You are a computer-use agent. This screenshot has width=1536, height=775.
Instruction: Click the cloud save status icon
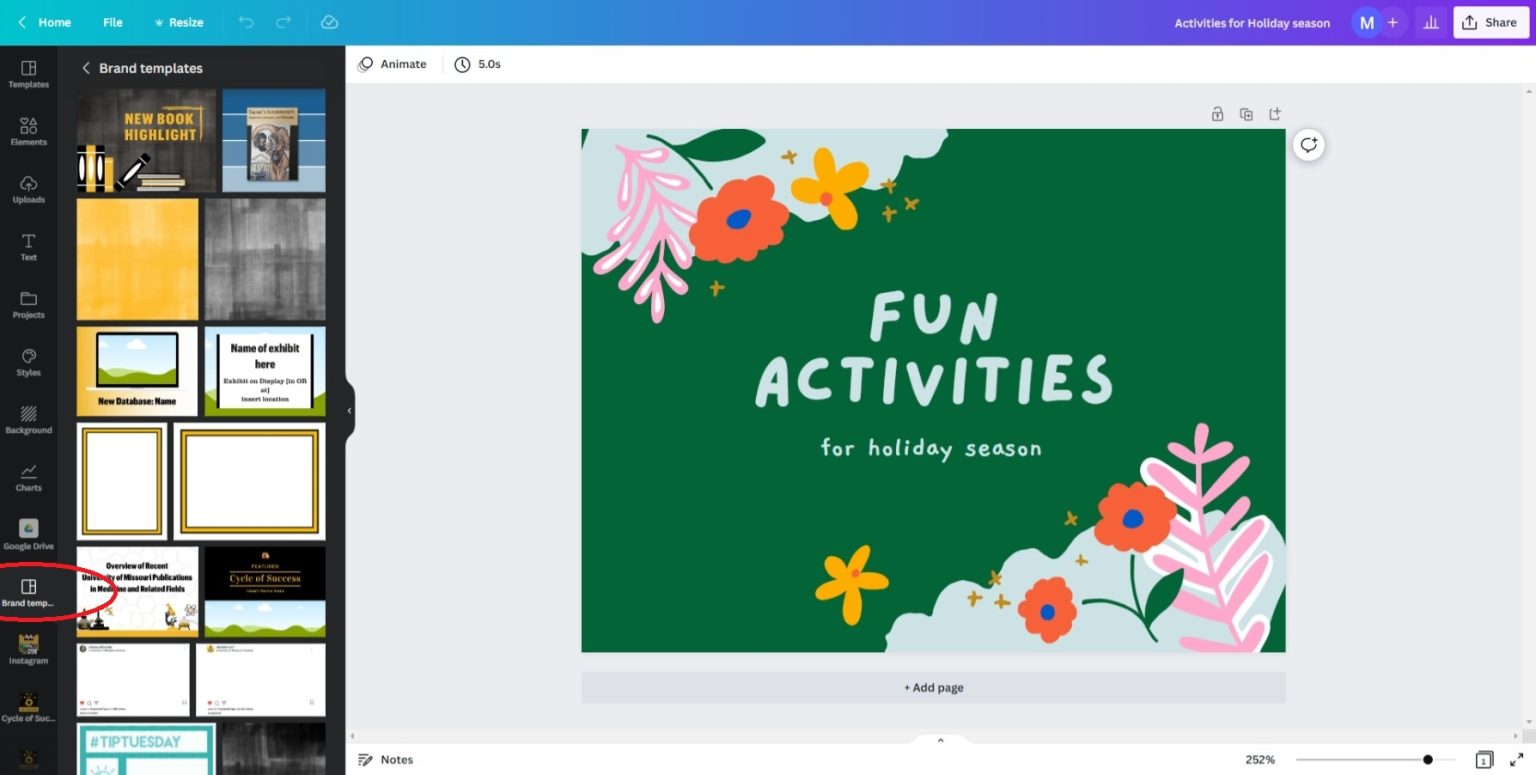click(329, 22)
